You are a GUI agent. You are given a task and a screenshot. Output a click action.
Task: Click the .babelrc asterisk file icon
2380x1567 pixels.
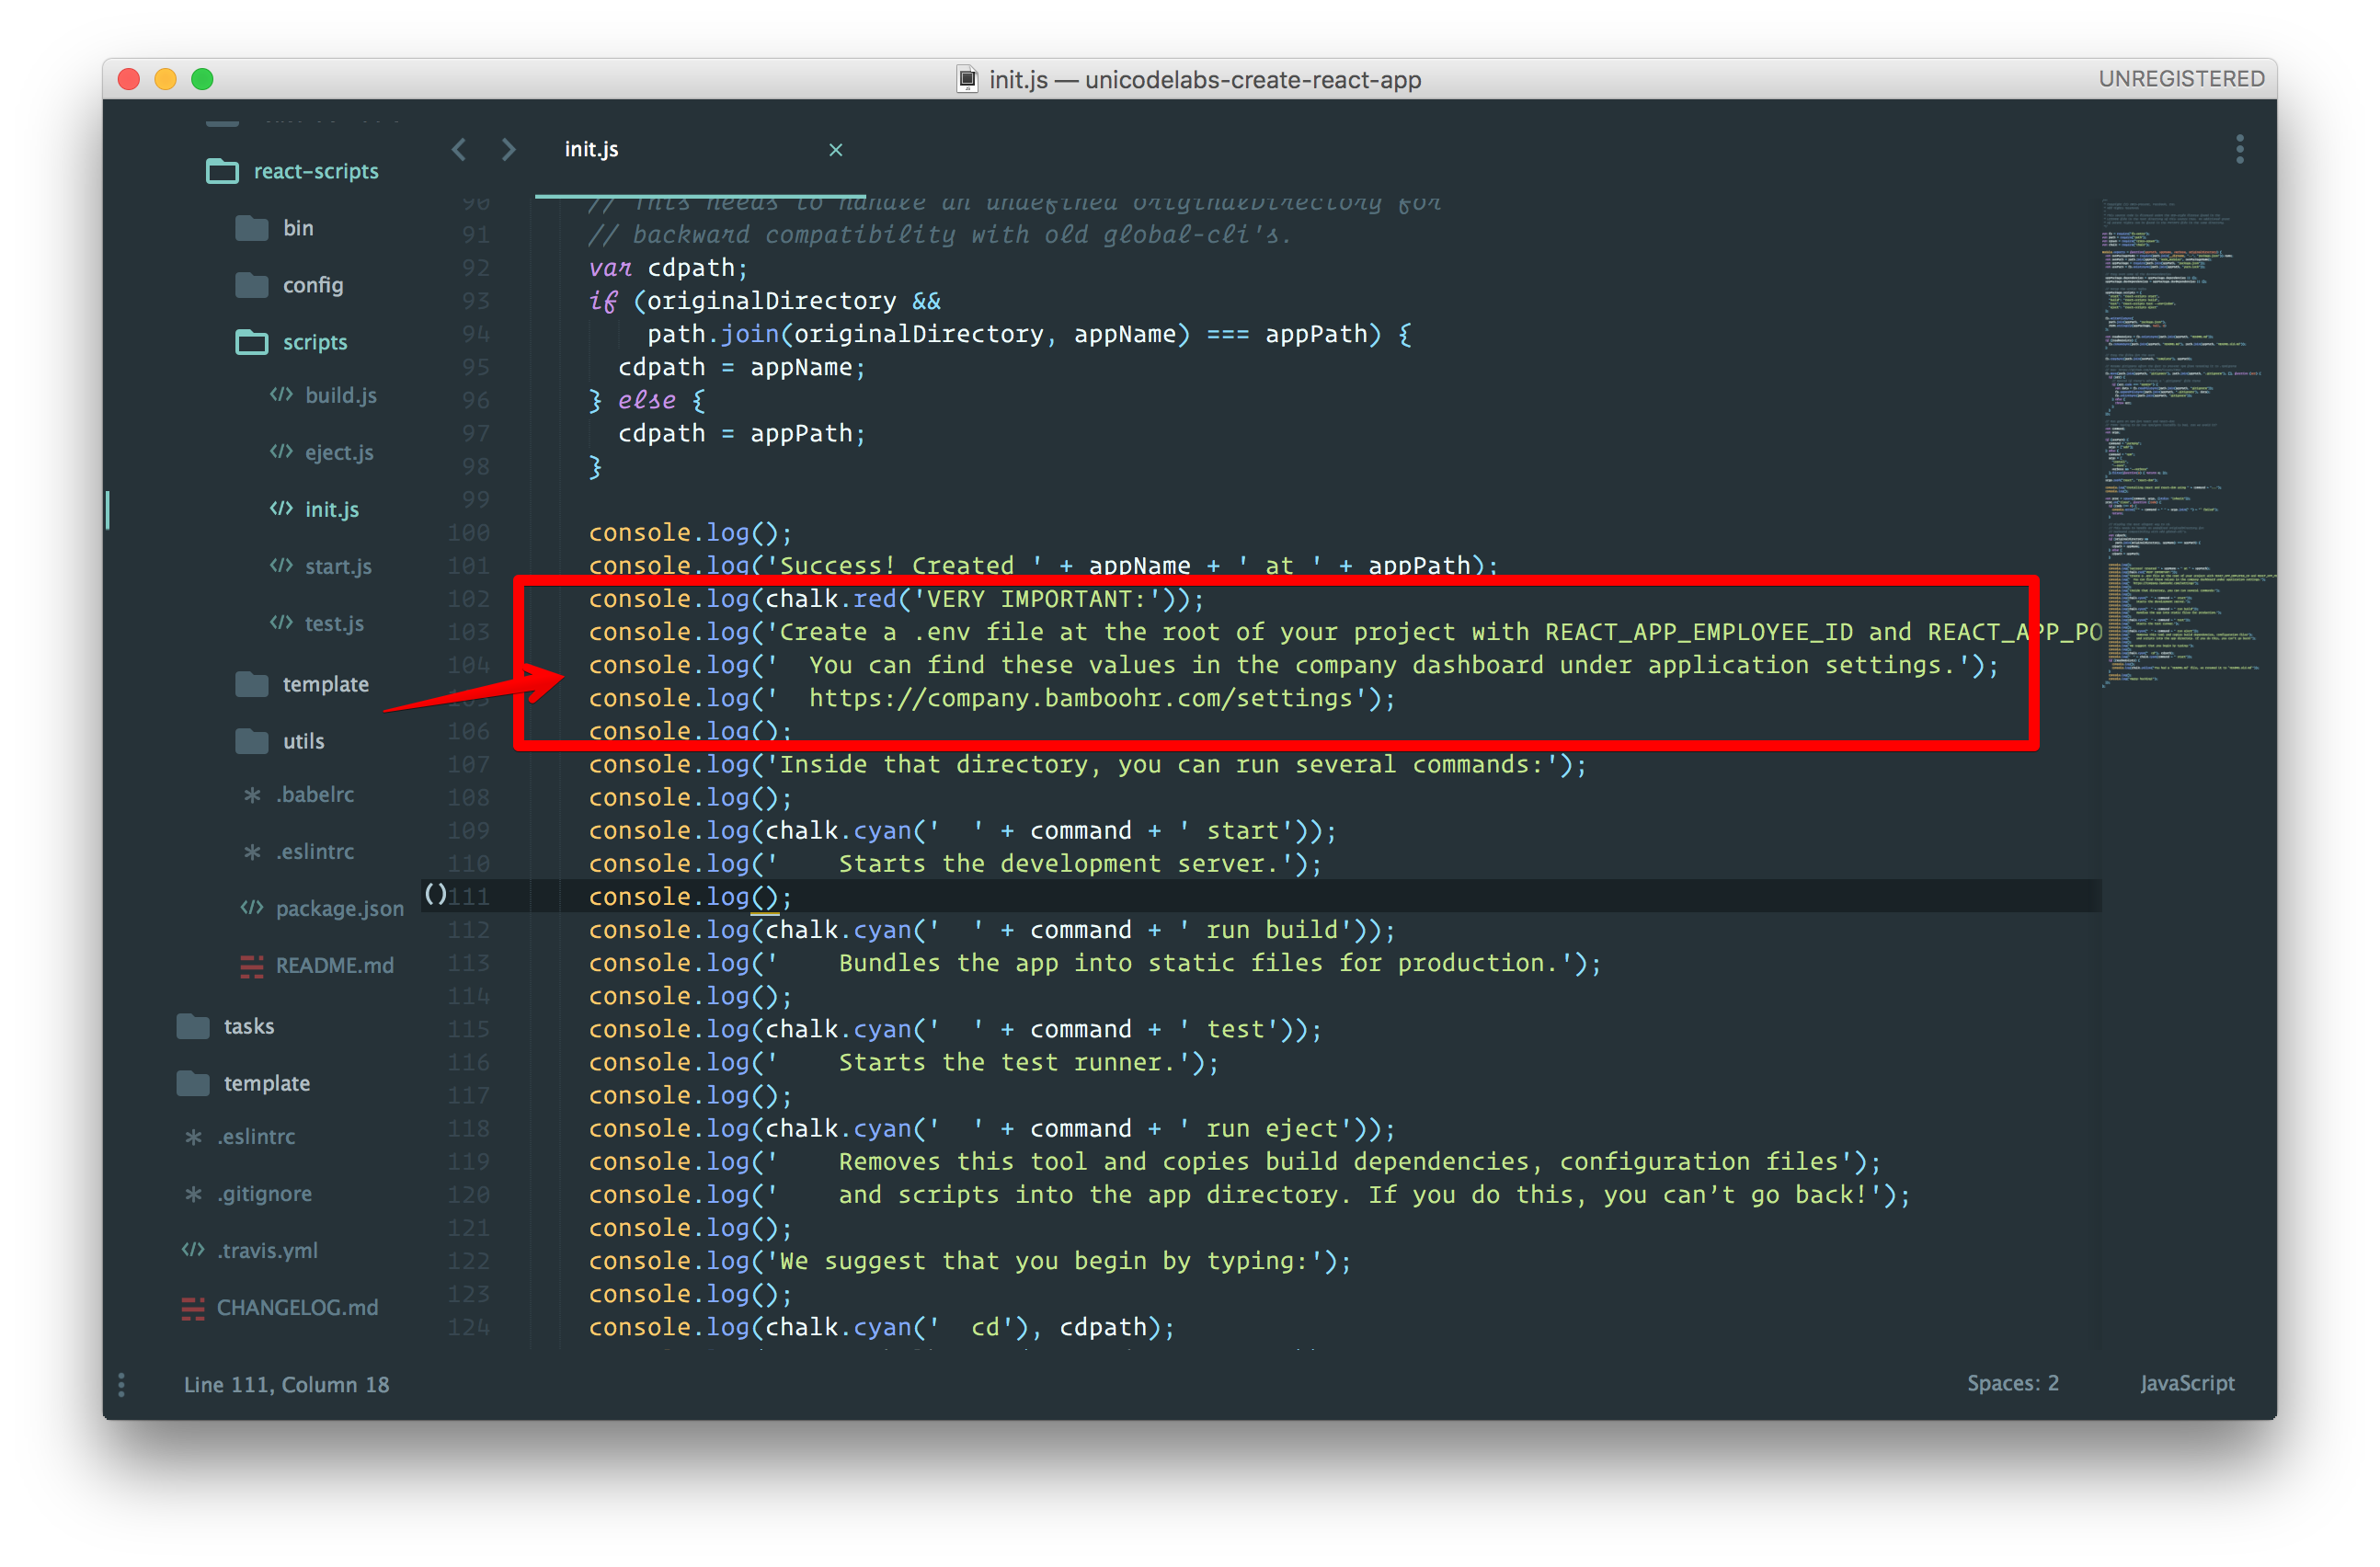253,795
